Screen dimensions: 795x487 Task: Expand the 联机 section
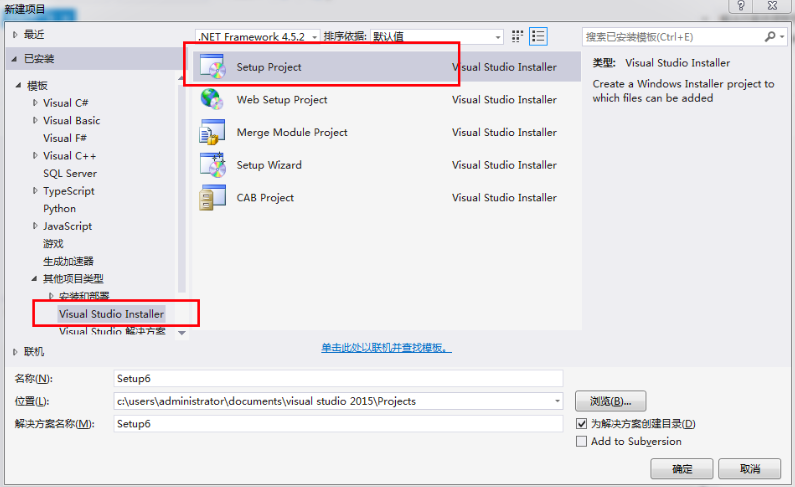tap(15, 352)
